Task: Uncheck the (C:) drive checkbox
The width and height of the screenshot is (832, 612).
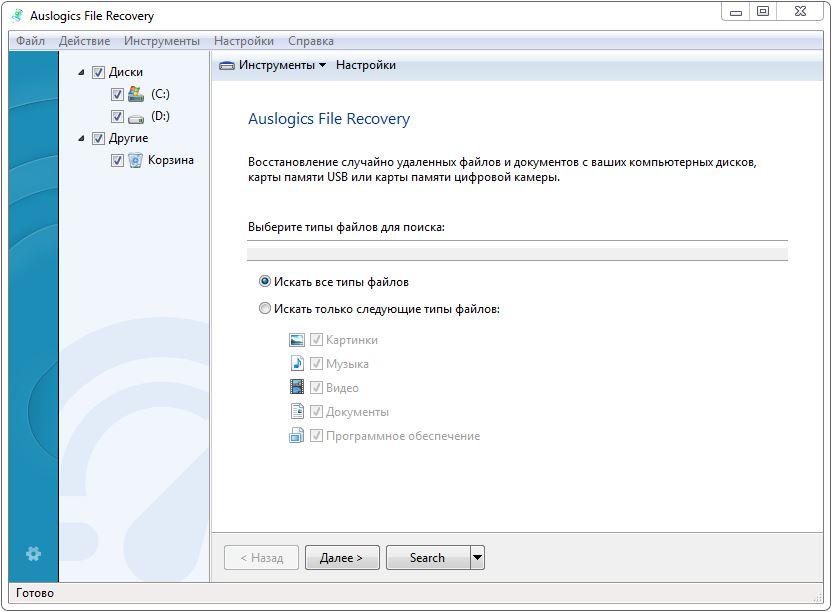Action: tap(117, 94)
